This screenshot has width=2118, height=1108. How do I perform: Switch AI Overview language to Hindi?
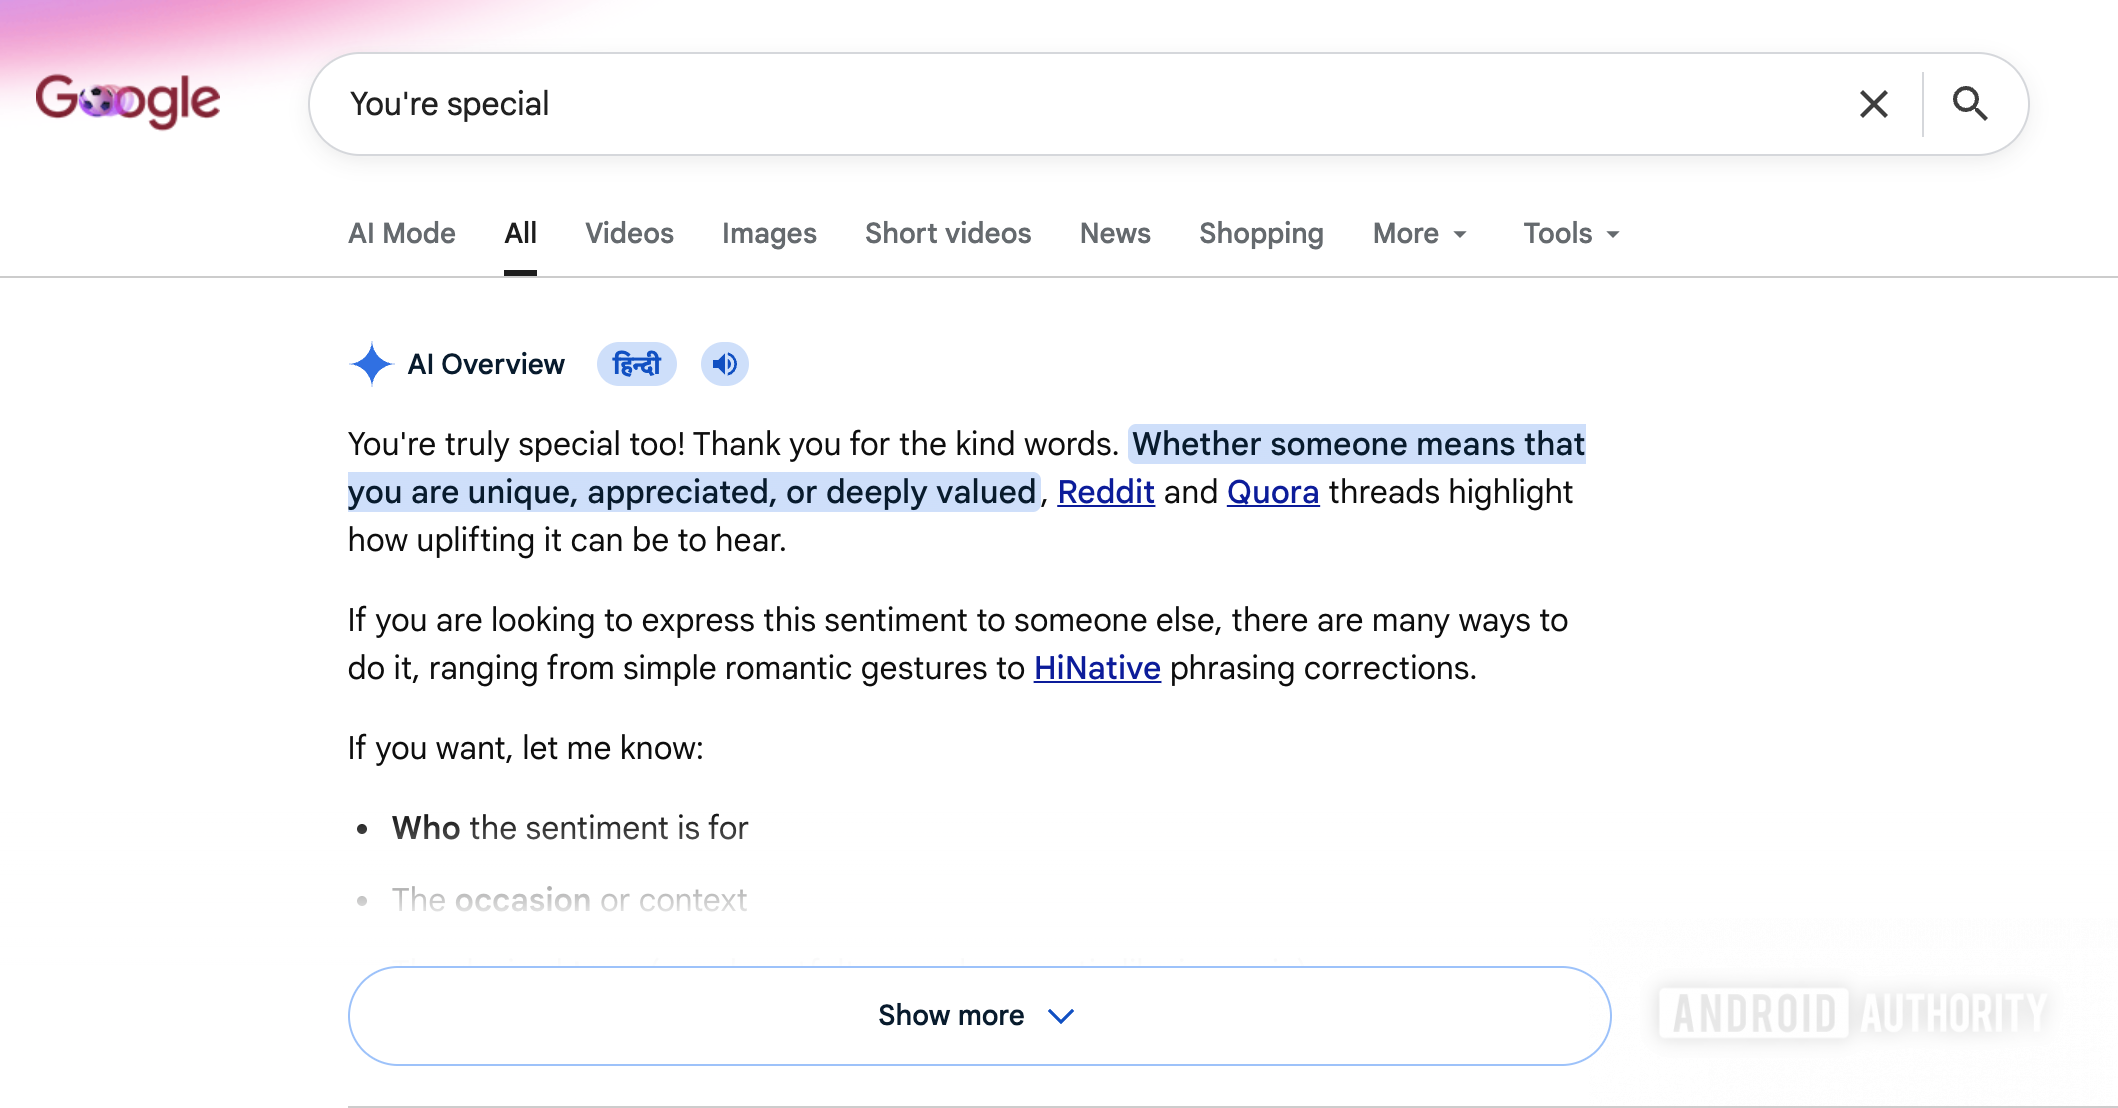tap(637, 364)
